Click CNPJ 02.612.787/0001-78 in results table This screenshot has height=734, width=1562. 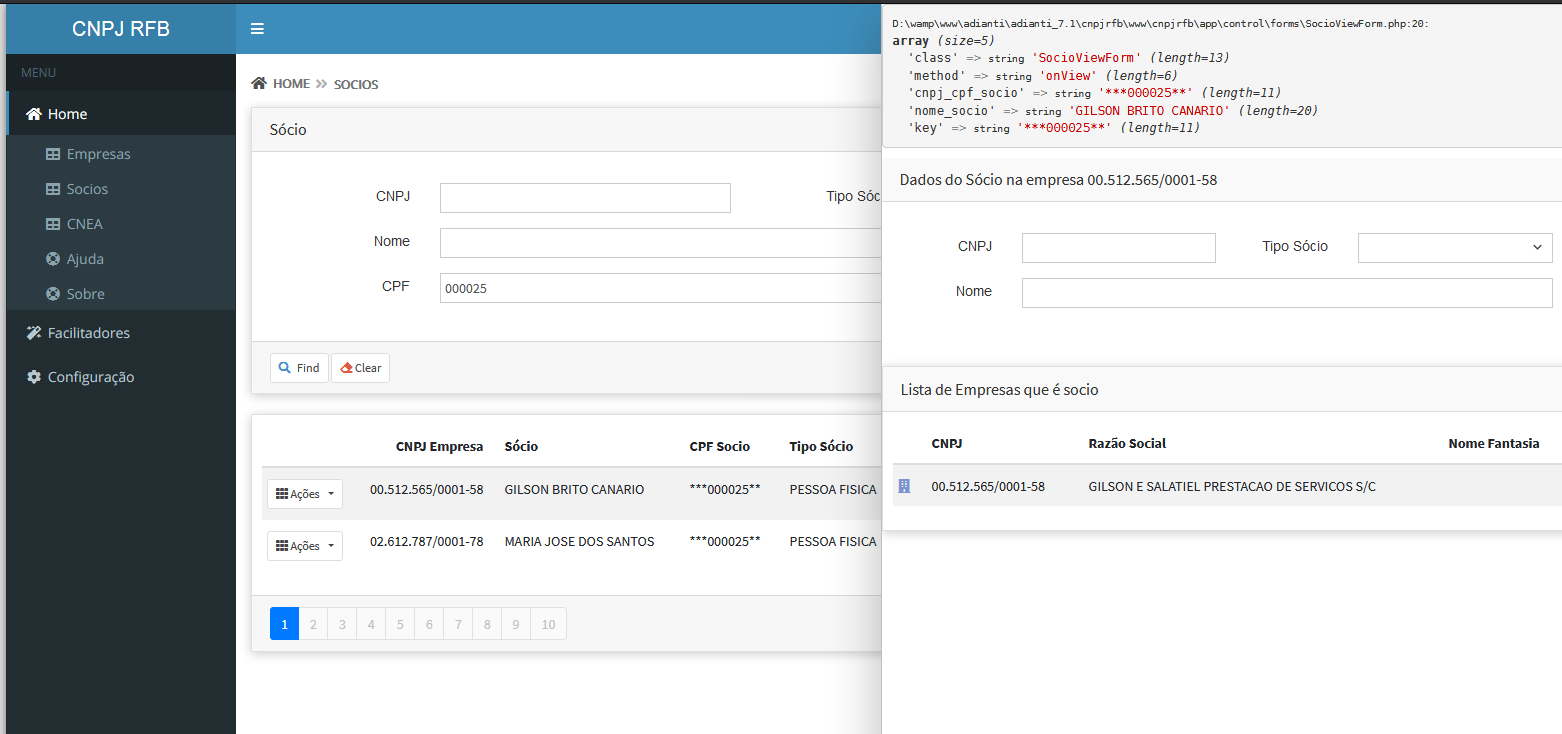coord(426,541)
